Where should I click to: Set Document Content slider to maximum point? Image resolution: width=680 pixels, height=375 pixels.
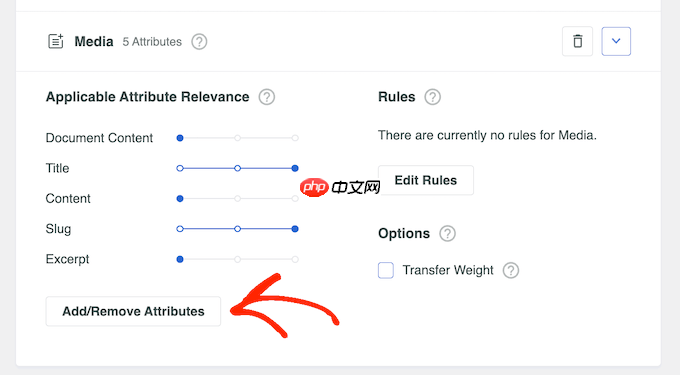click(295, 138)
